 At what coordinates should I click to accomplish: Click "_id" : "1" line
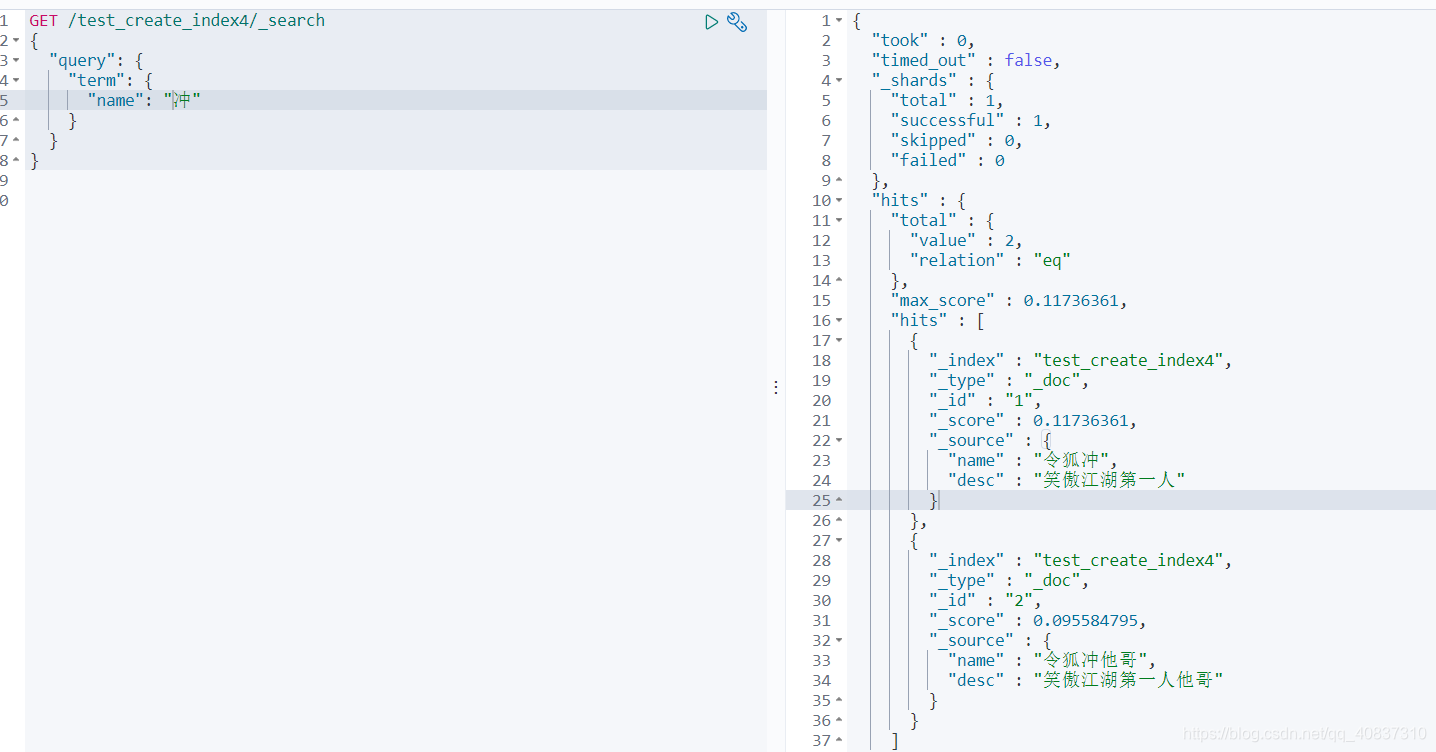click(985, 400)
